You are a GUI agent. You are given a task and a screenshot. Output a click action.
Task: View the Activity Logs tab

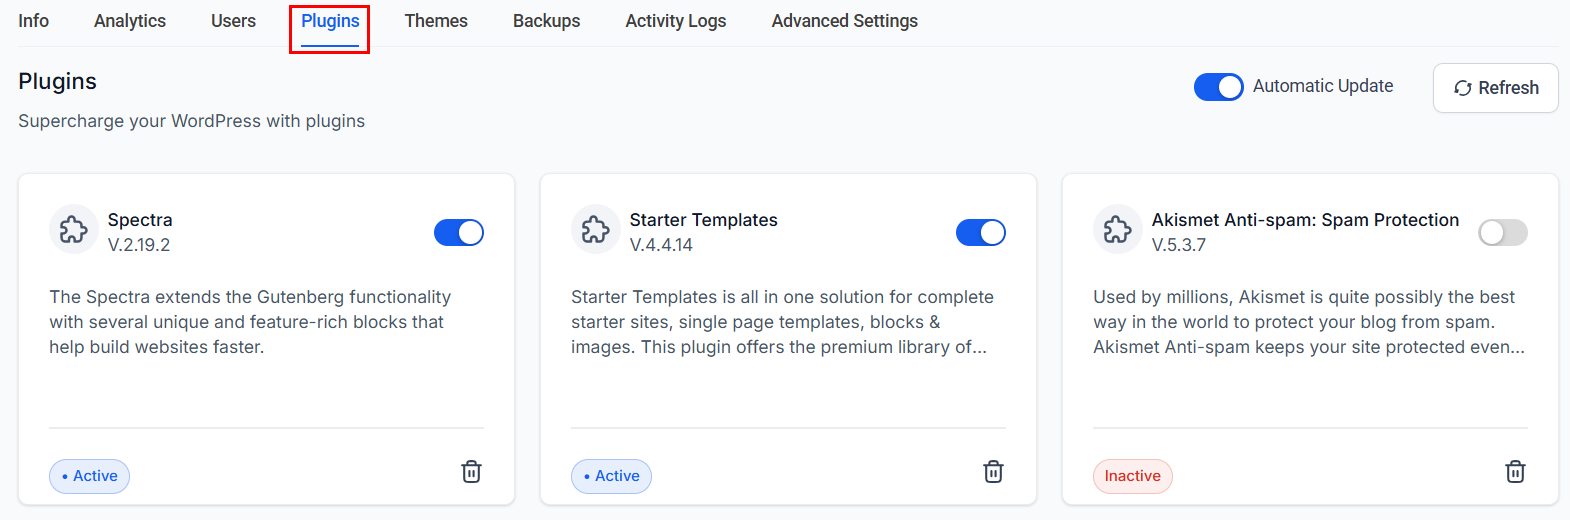(676, 21)
